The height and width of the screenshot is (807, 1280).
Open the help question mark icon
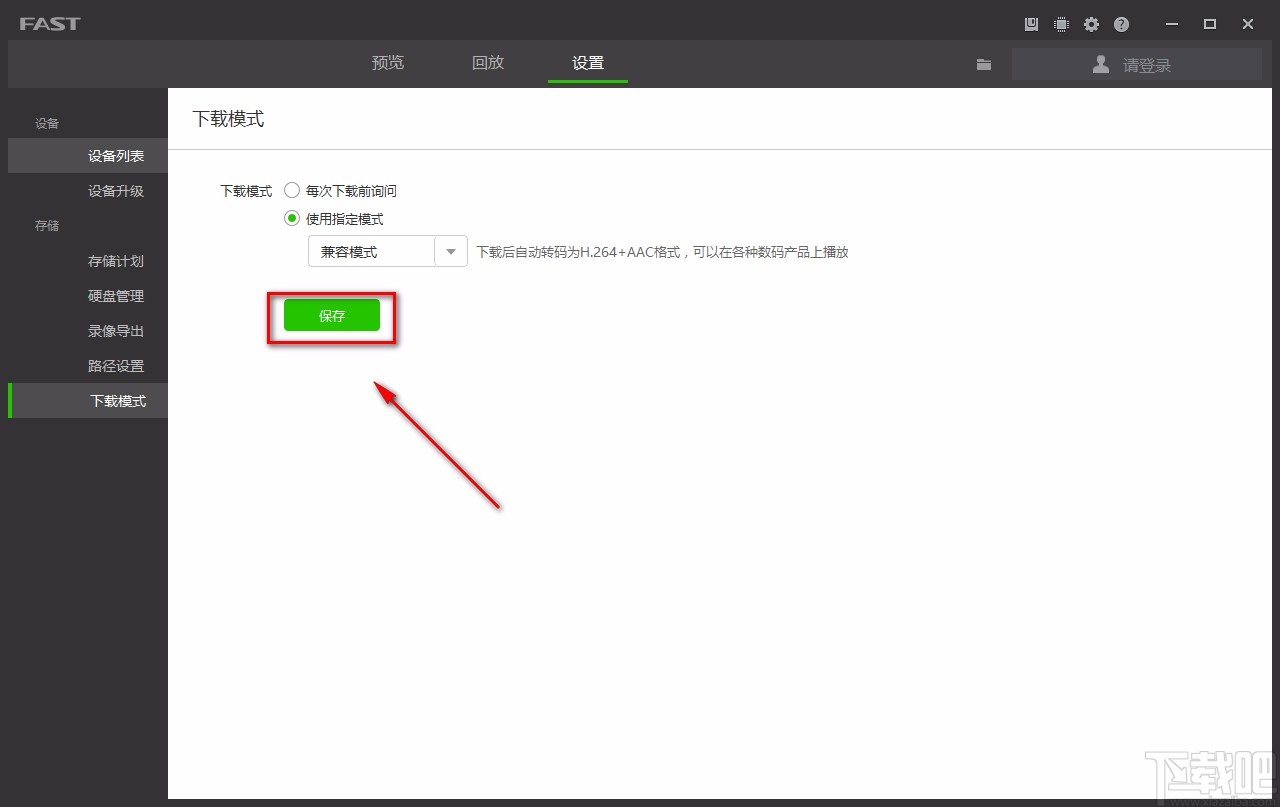coord(1121,23)
